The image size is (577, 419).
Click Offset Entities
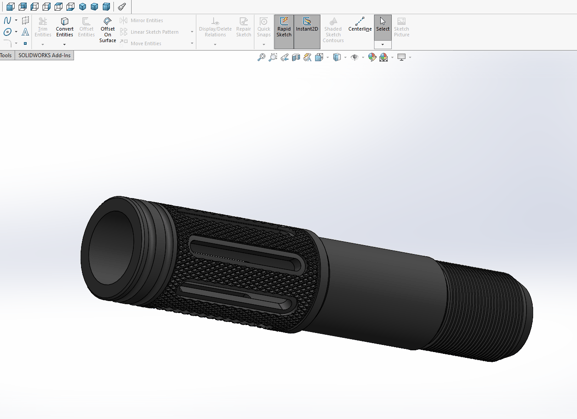(86, 27)
